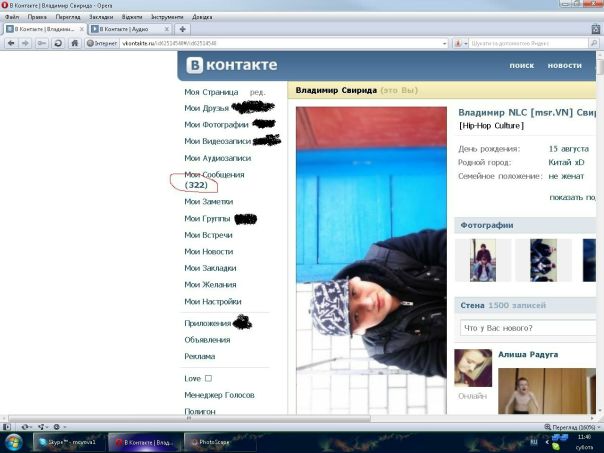This screenshot has width=604, height=453.
Task: Open Мои Закладки
Action: [210, 268]
